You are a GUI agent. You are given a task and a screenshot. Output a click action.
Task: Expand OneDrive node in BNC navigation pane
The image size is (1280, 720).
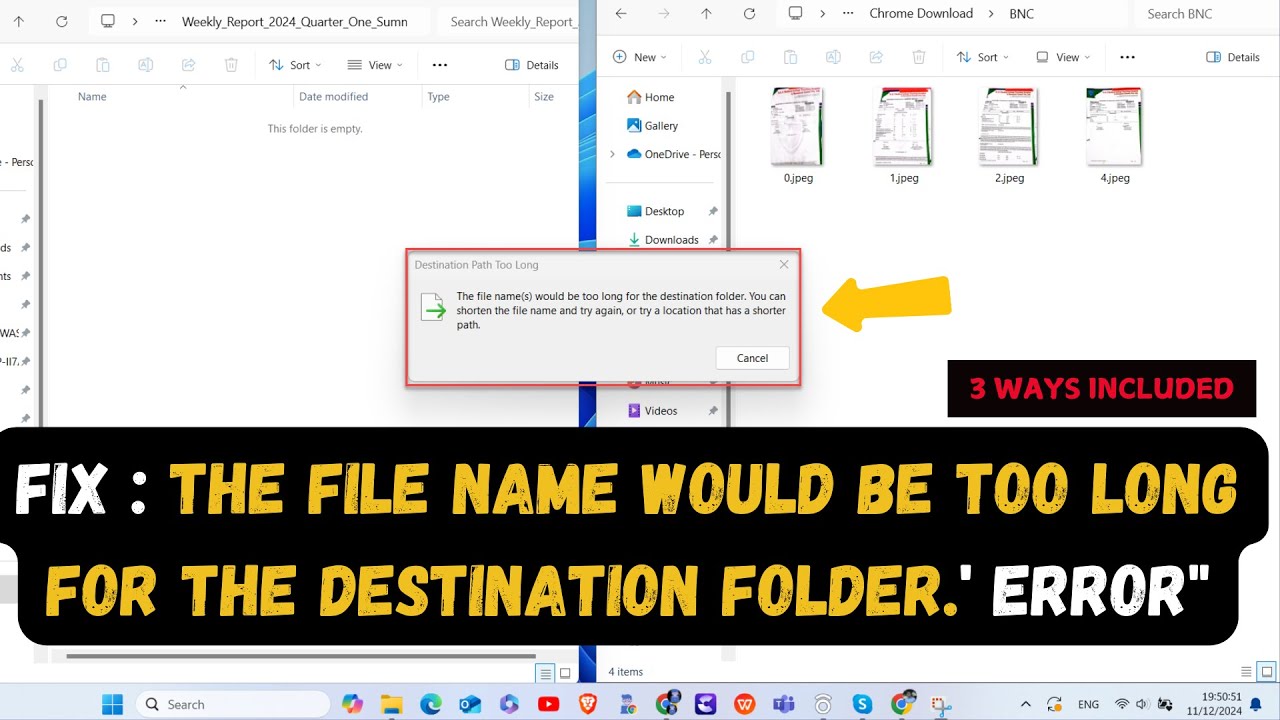[612, 154]
